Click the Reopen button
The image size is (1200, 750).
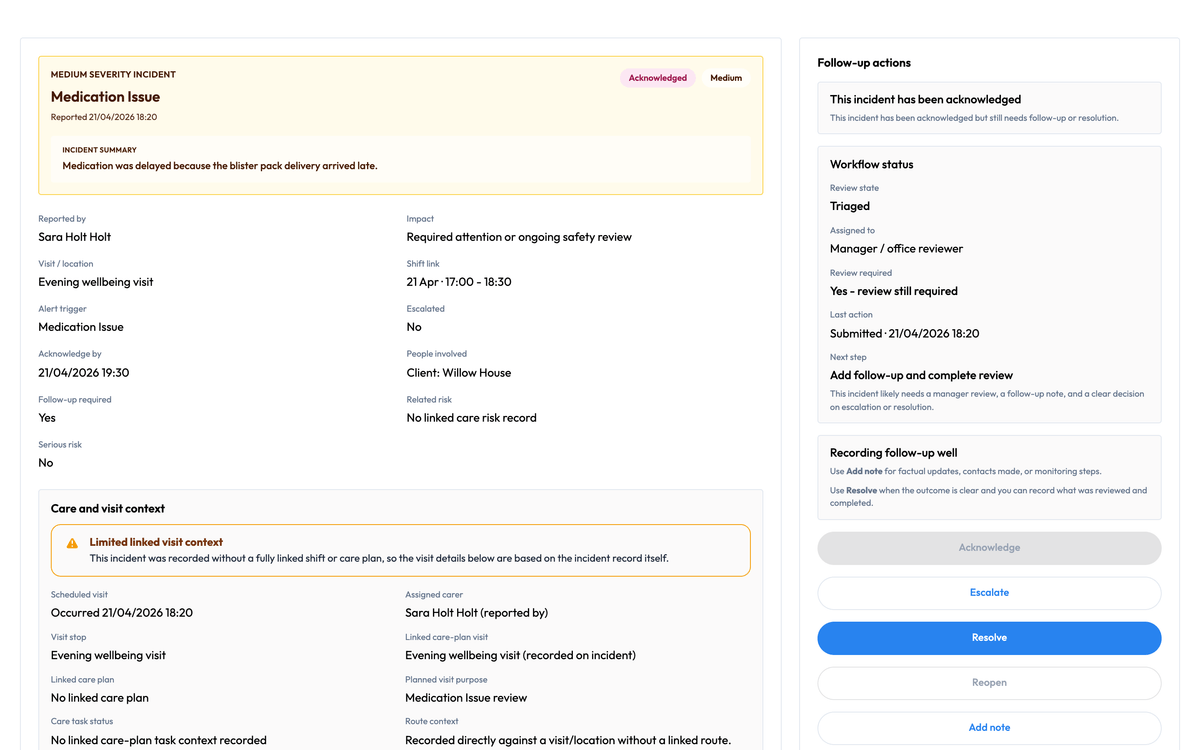pyautogui.click(x=989, y=683)
